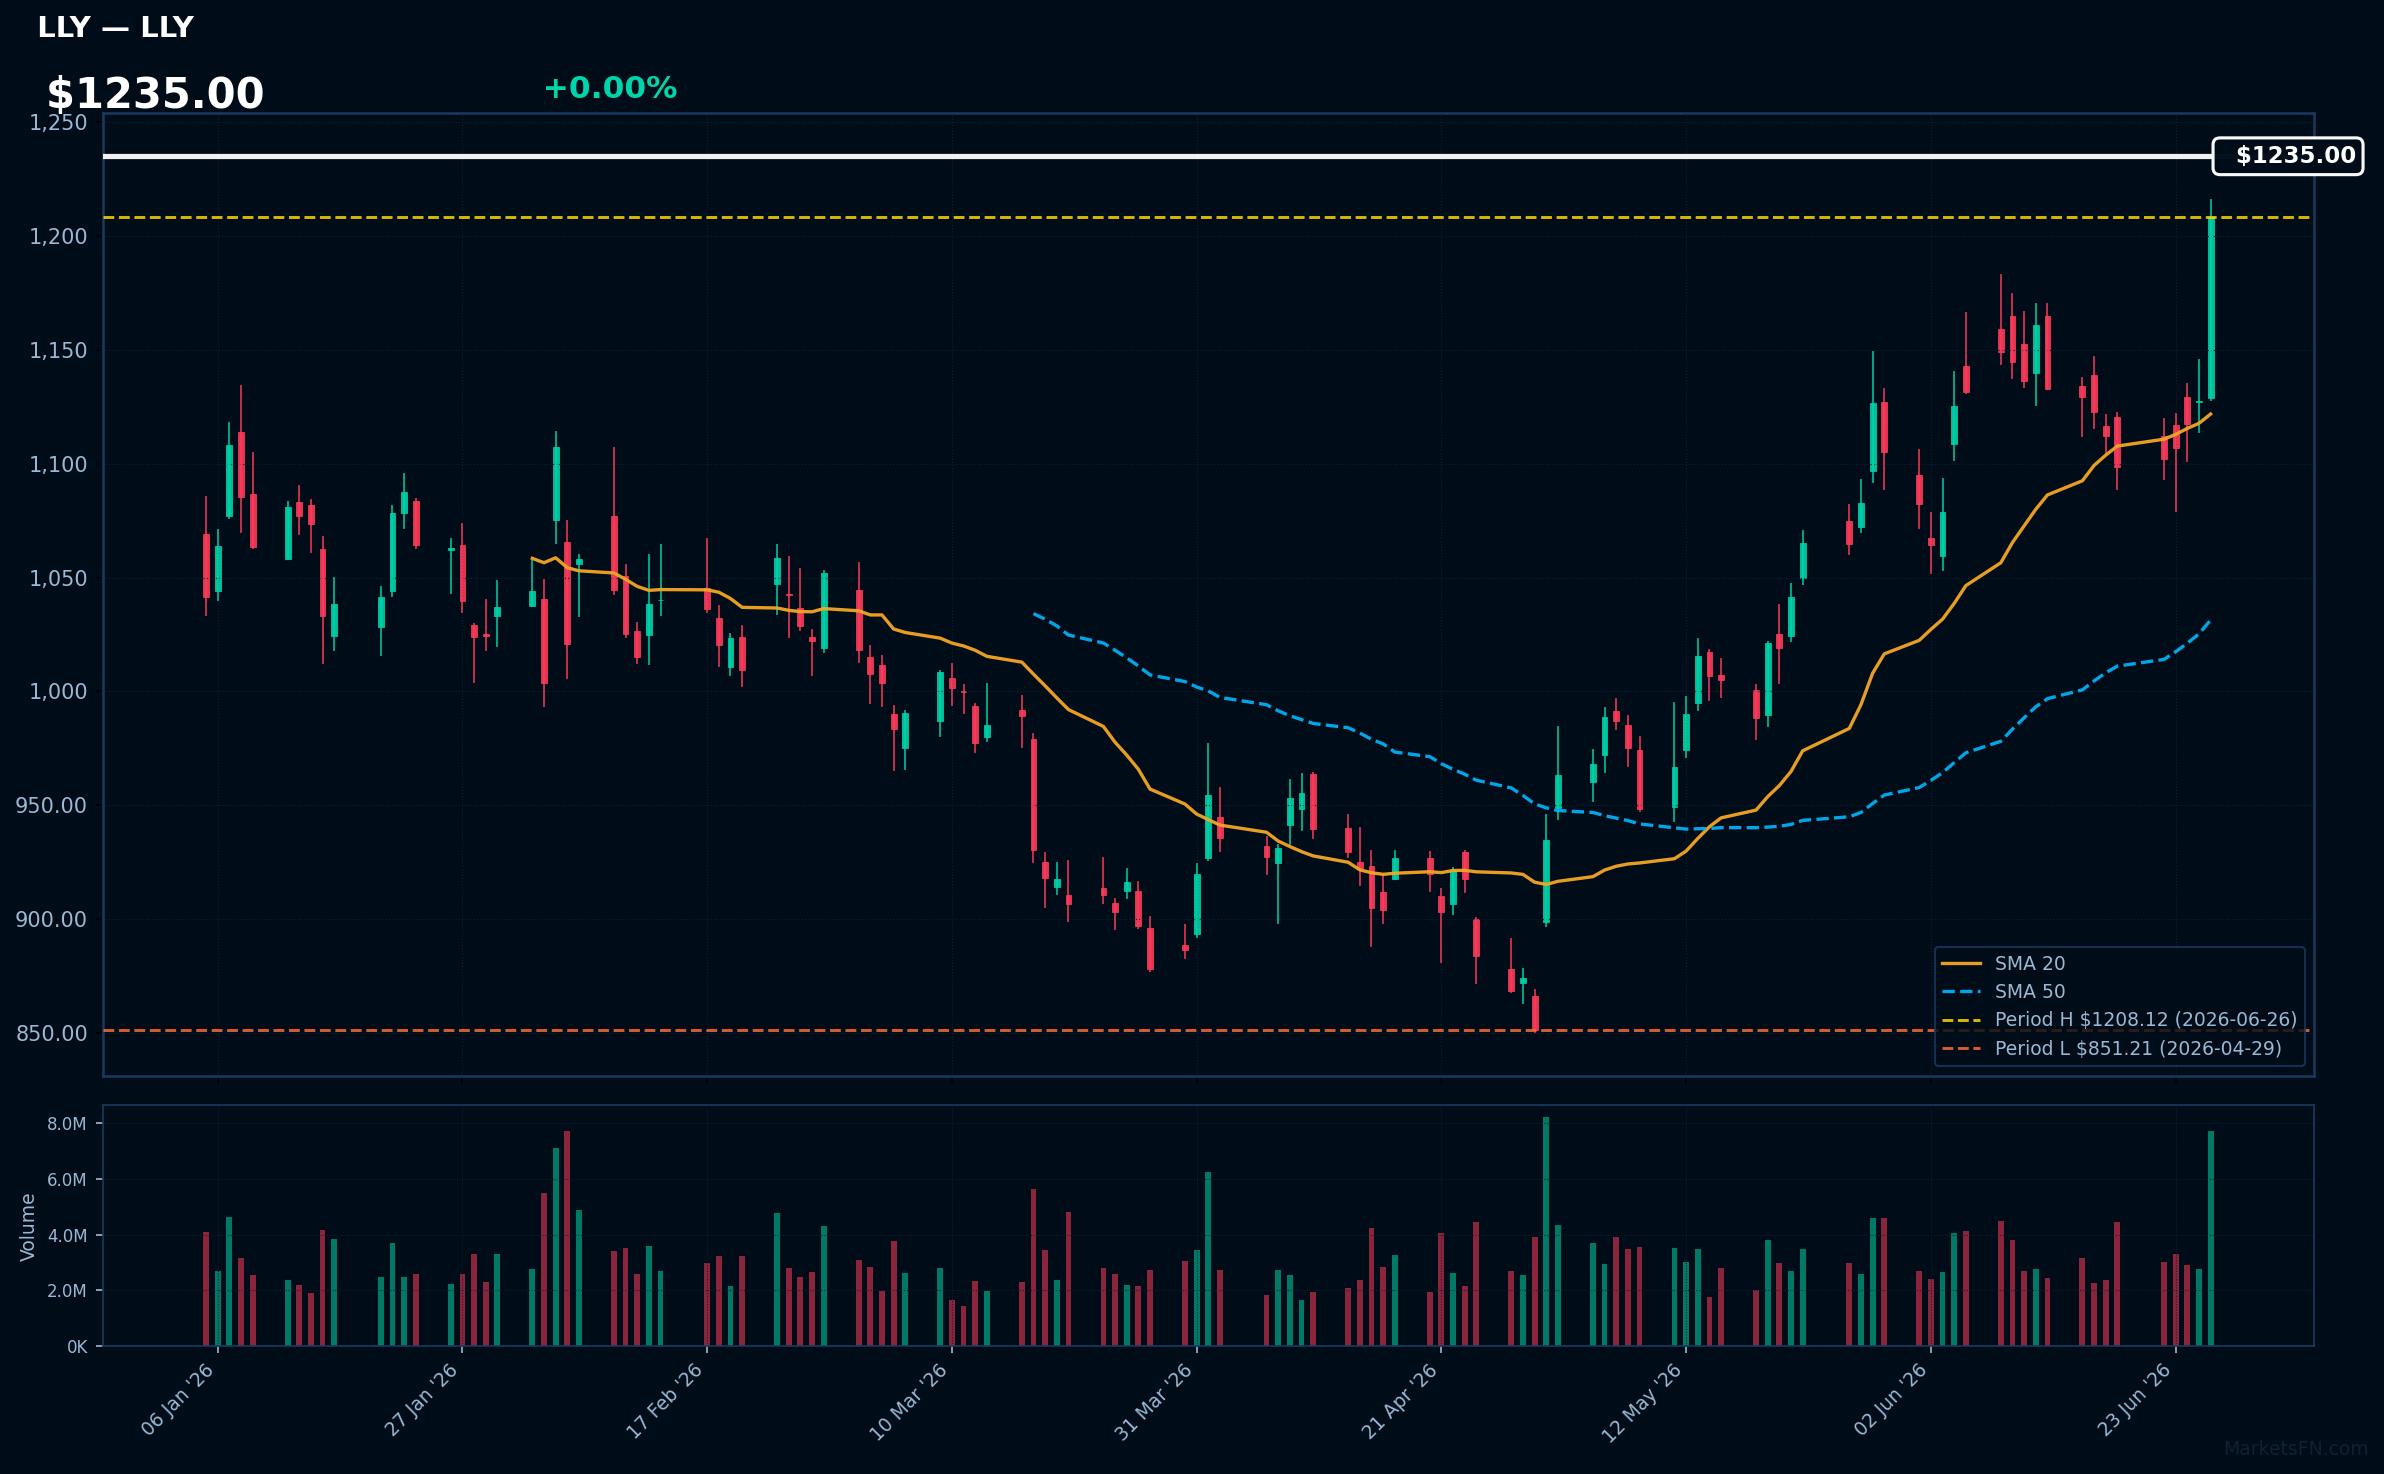Click the 1,250 price axis label
Image resolution: width=2384 pixels, height=1474 pixels.
(x=58, y=123)
